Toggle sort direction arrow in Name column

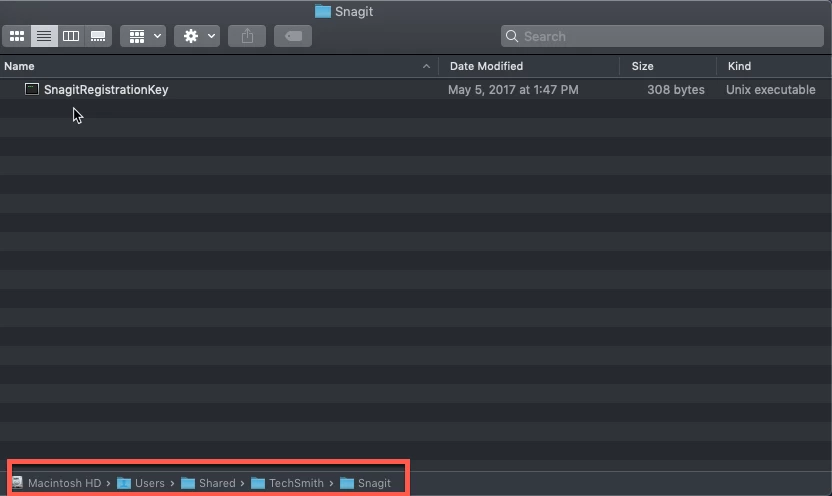[x=426, y=66]
